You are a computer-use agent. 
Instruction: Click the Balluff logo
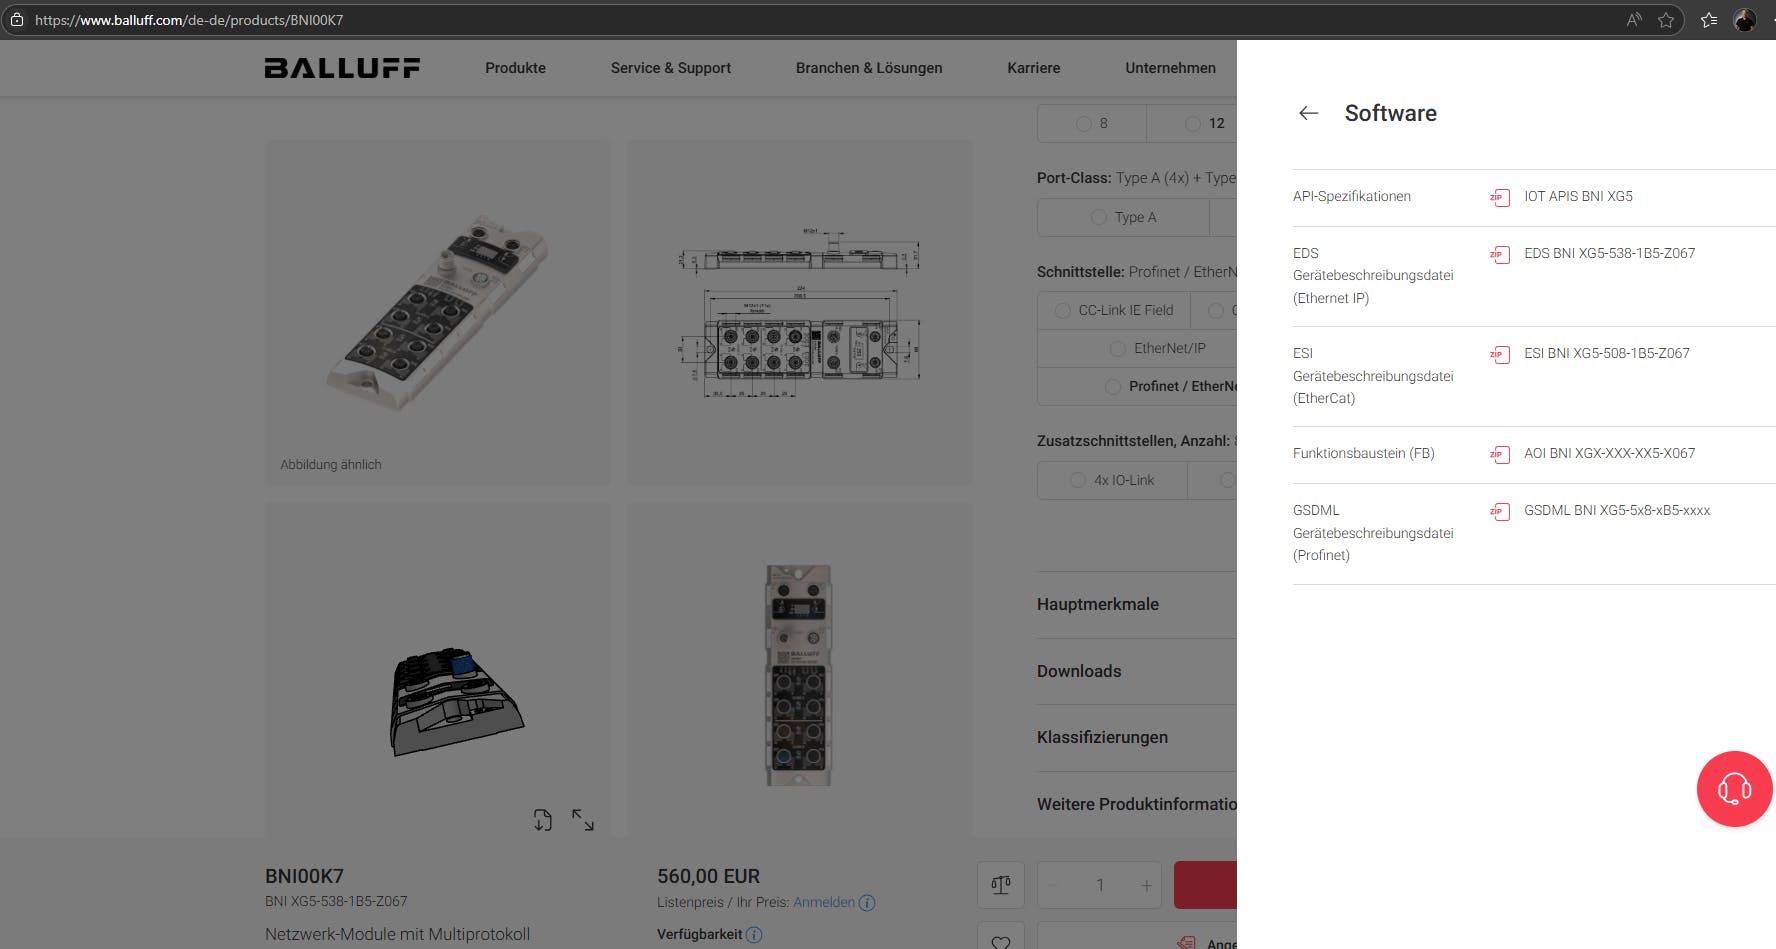point(342,68)
